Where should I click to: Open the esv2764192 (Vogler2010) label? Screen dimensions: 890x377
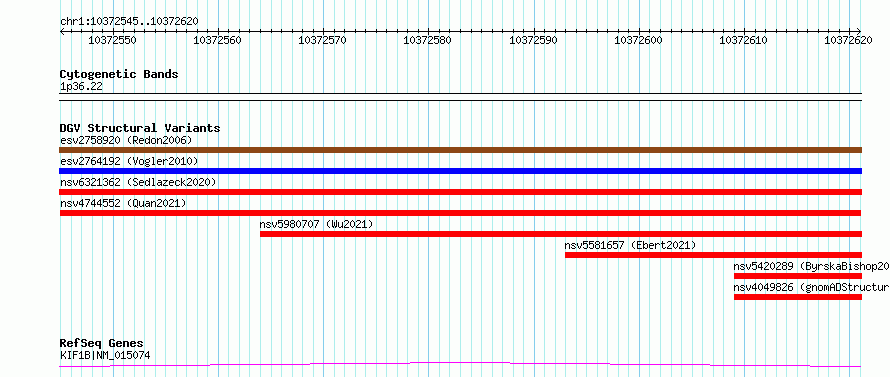pyautogui.click(x=129, y=161)
